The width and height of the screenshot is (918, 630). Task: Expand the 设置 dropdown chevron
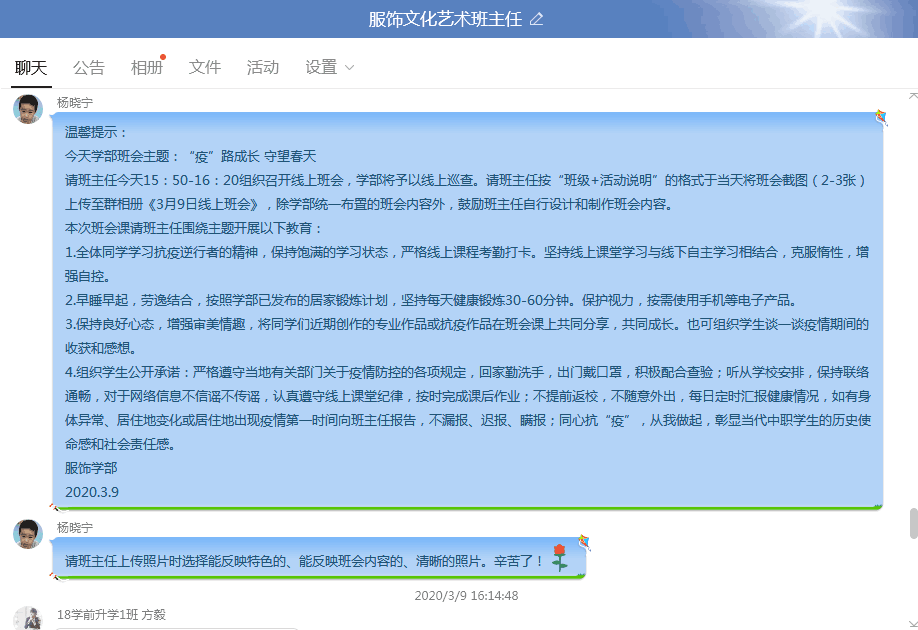[349, 68]
